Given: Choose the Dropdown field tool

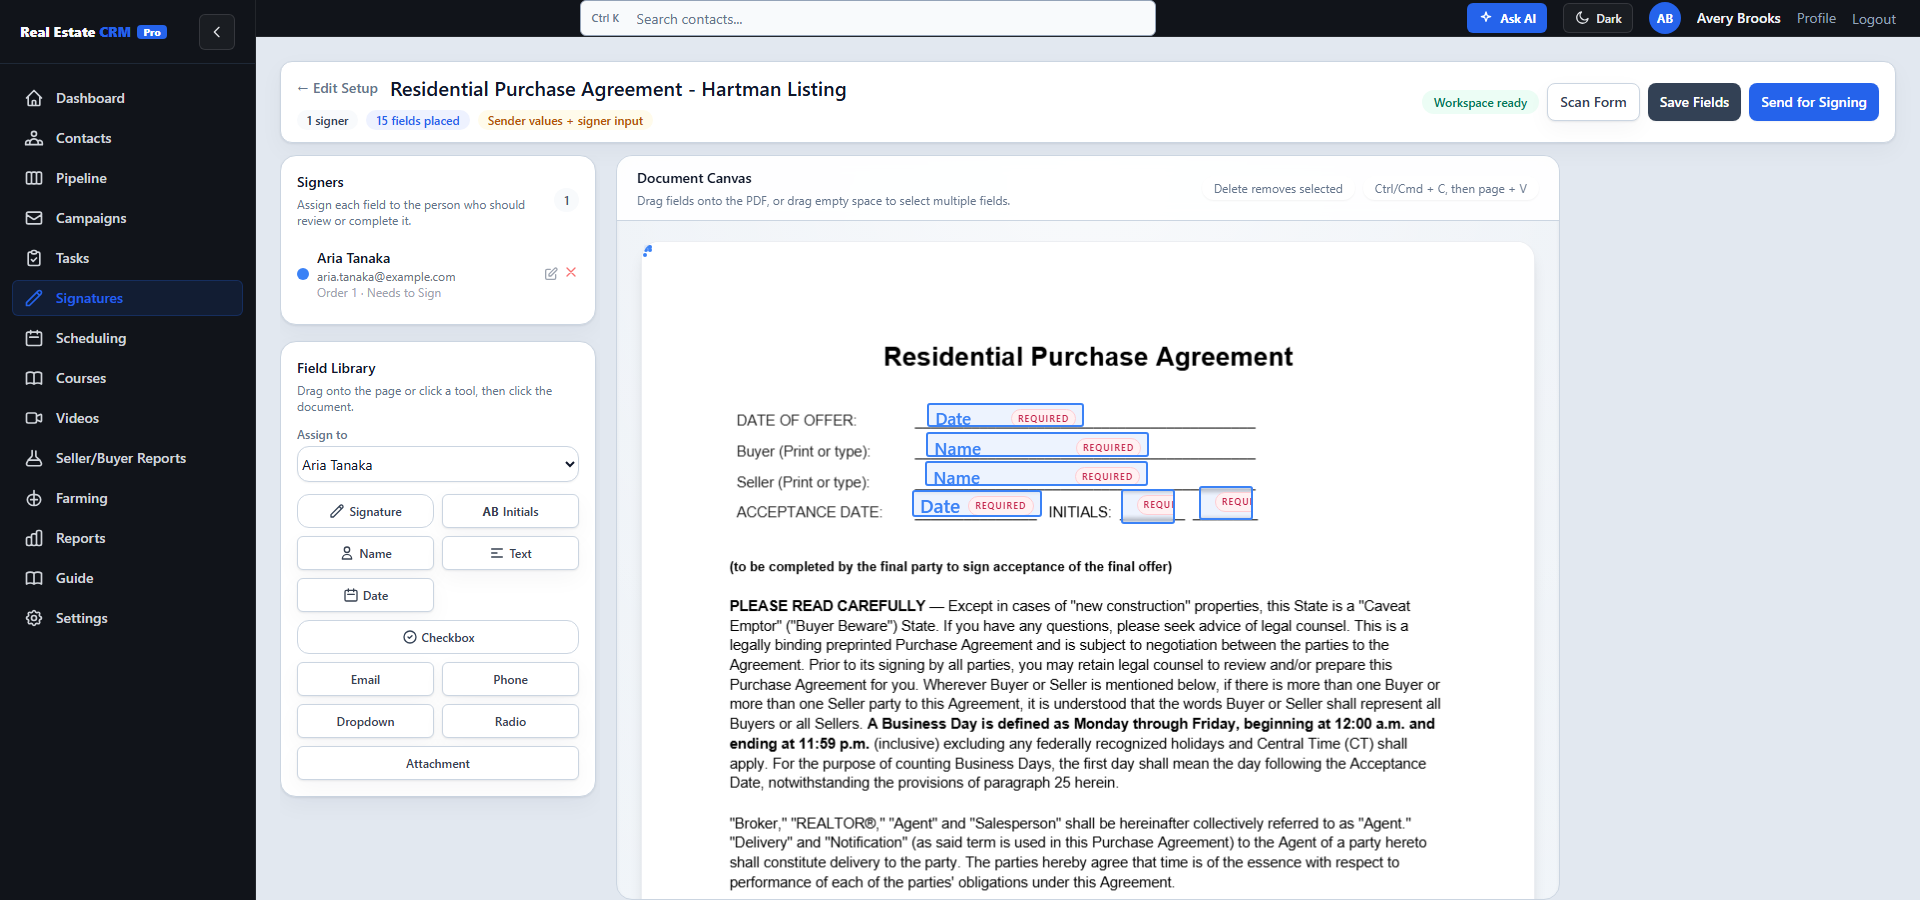Looking at the screenshot, I should pos(365,721).
